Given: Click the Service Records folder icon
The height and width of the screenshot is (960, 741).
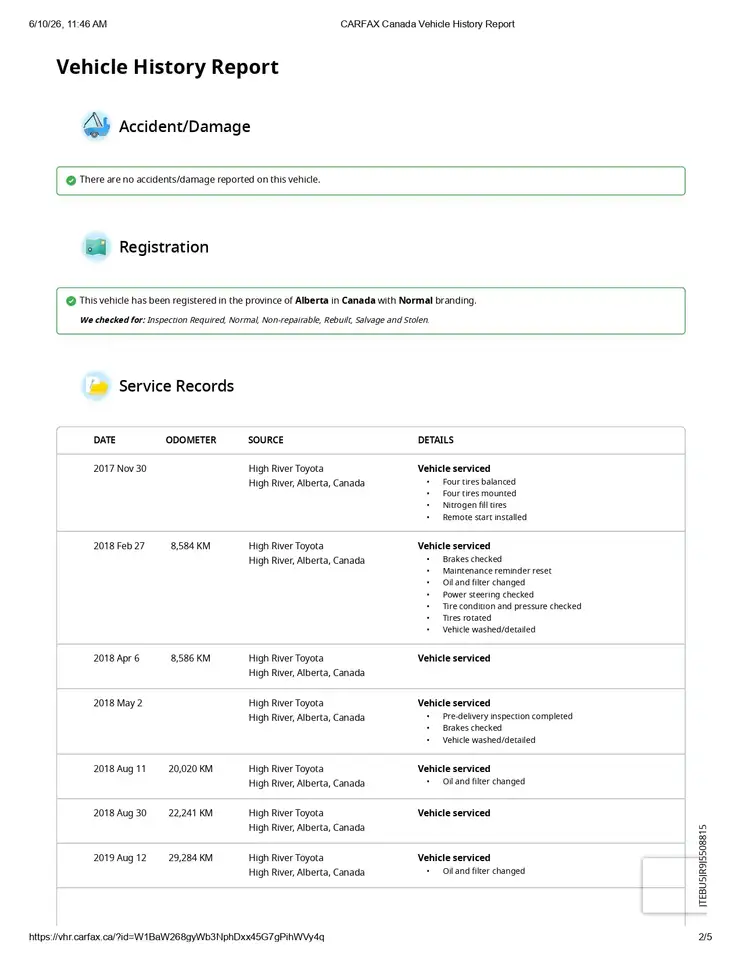Looking at the screenshot, I should tap(96, 386).
